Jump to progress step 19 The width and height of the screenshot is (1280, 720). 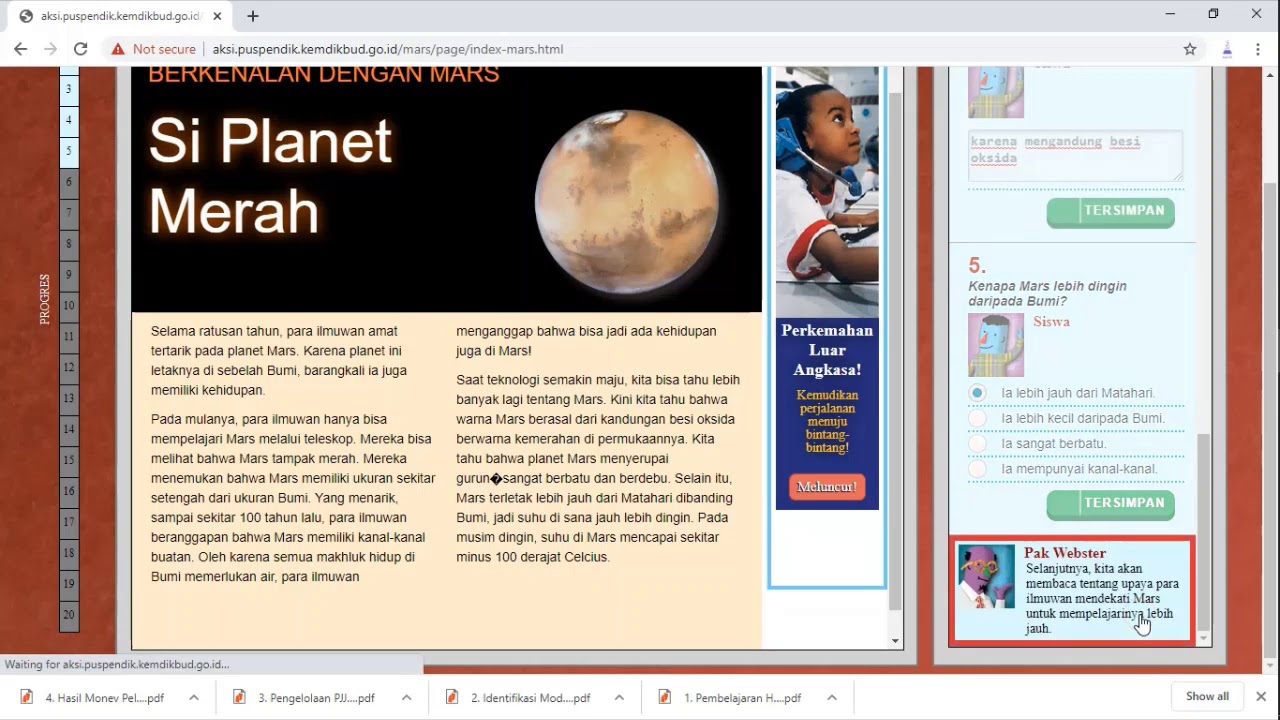[69, 585]
